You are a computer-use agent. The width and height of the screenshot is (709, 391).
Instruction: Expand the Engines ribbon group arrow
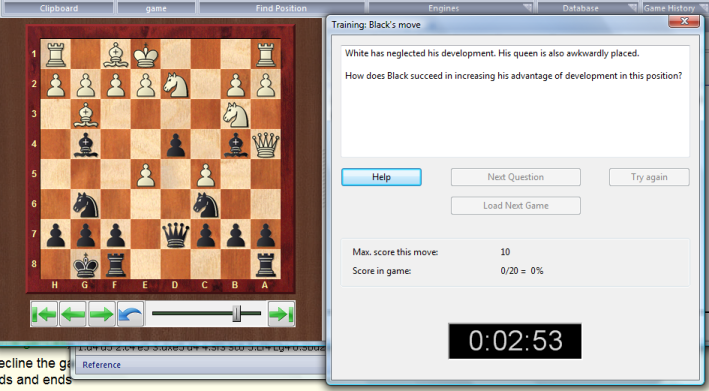point(527,8)
